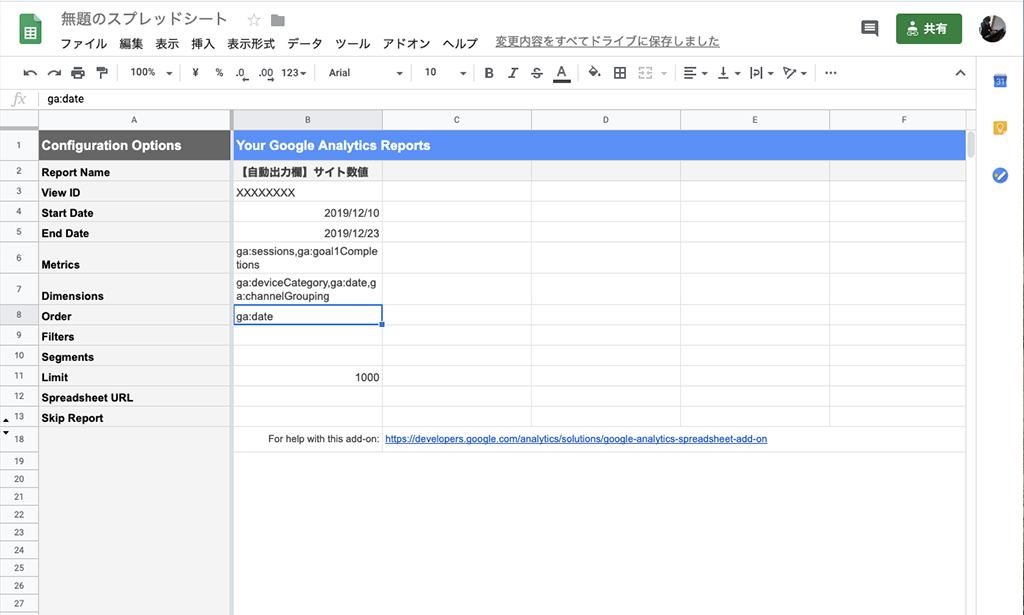Open the Arial font dropdown
The height and width of the screenshot is (615, 1024).
point(365,73)
